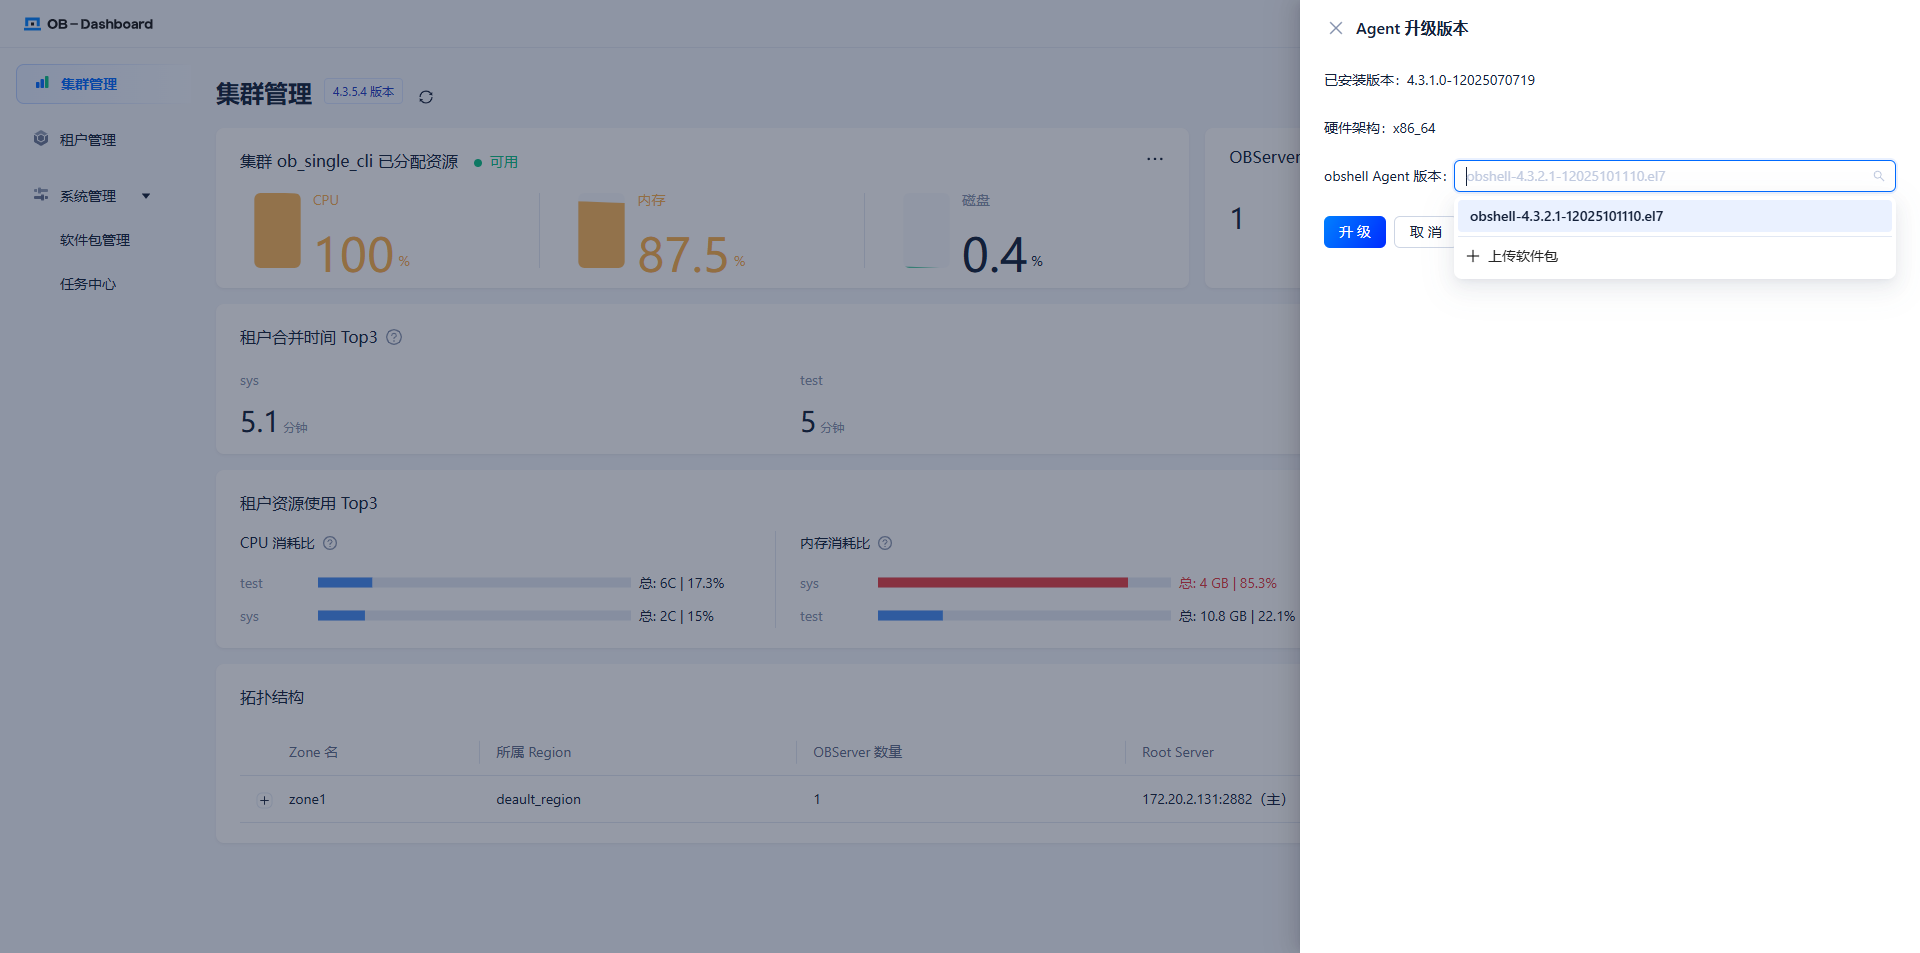The height and width of the screenshot is (953, 1920).
Task: Open 任务中心 submenu item
Action: pos(88,284)
